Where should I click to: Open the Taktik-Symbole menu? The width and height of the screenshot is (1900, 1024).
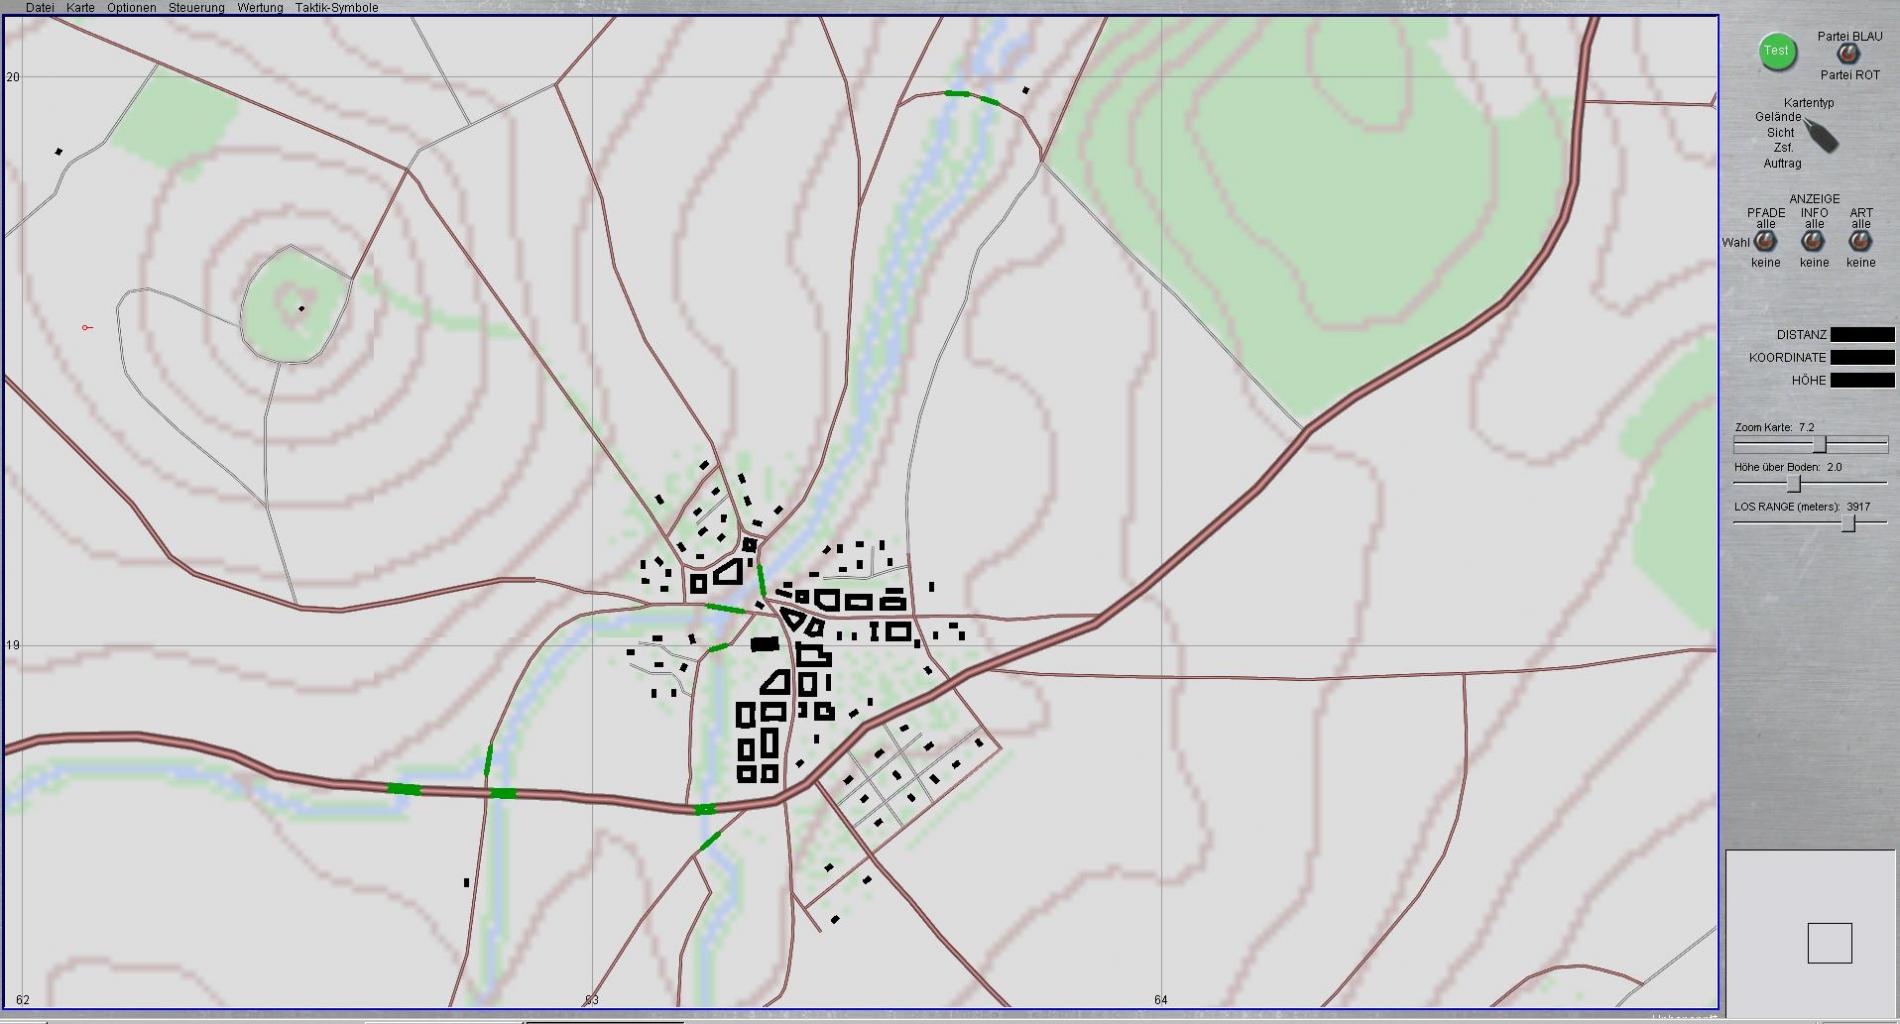336,8
